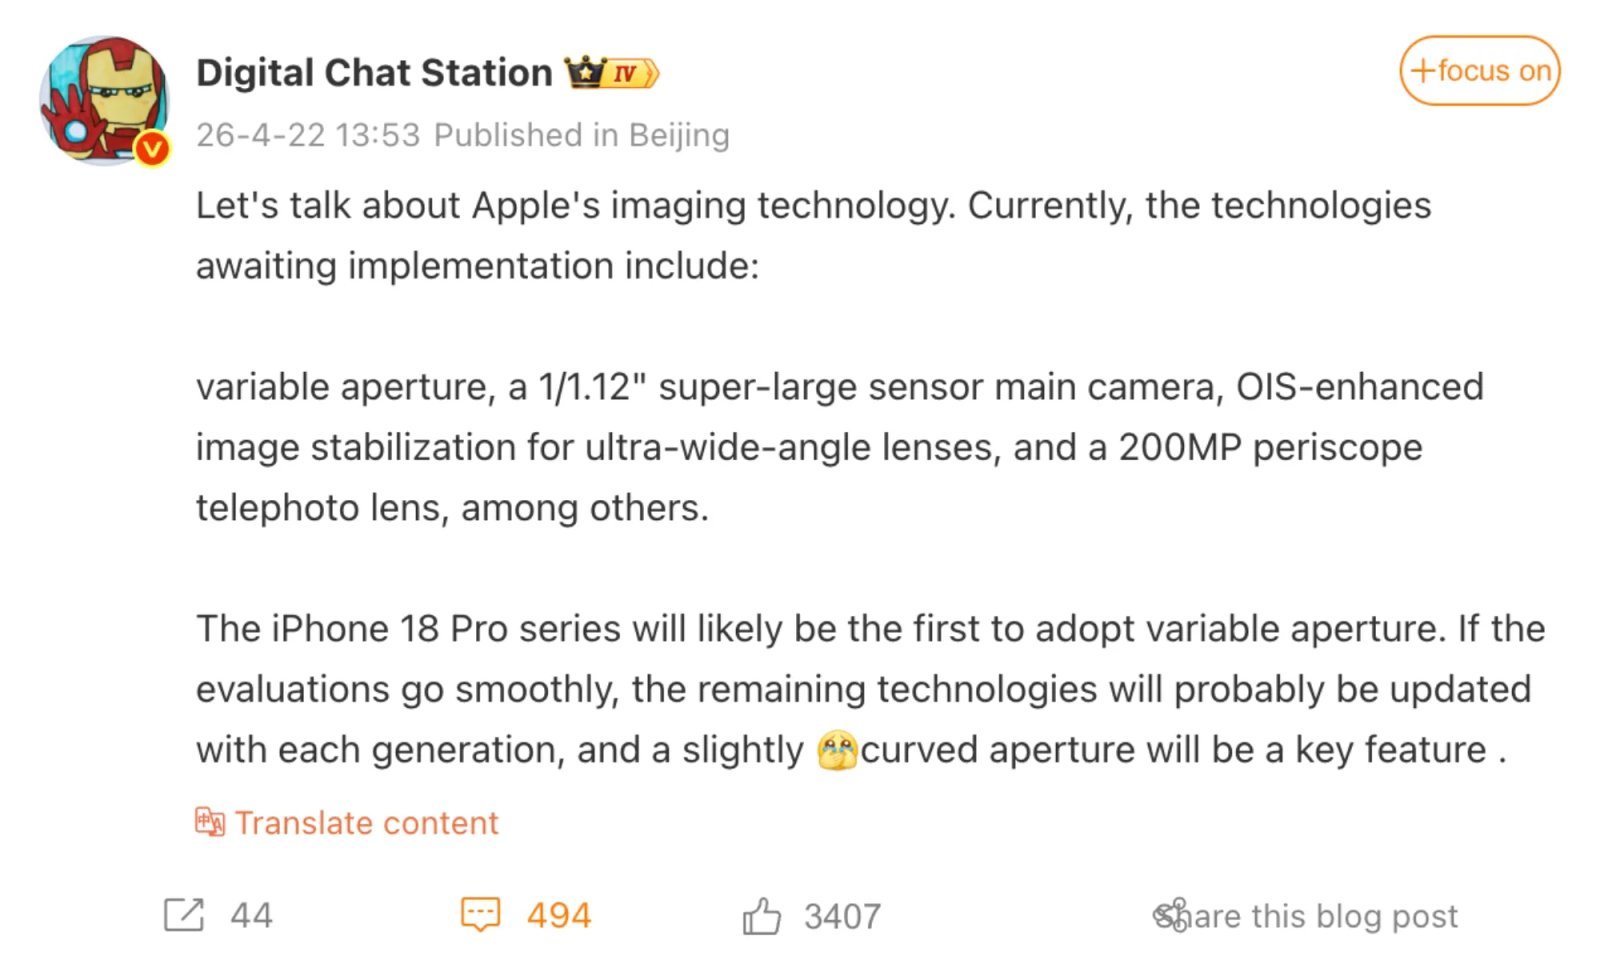Click the share icon at bottom right
Image resolution: width=1600 pixels, height=960 pixels.
[1170, 915]
